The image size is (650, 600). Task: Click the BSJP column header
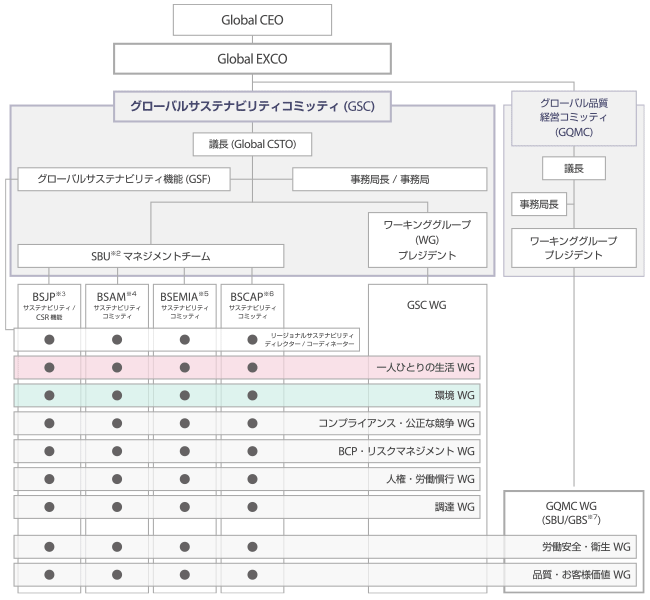48,304
